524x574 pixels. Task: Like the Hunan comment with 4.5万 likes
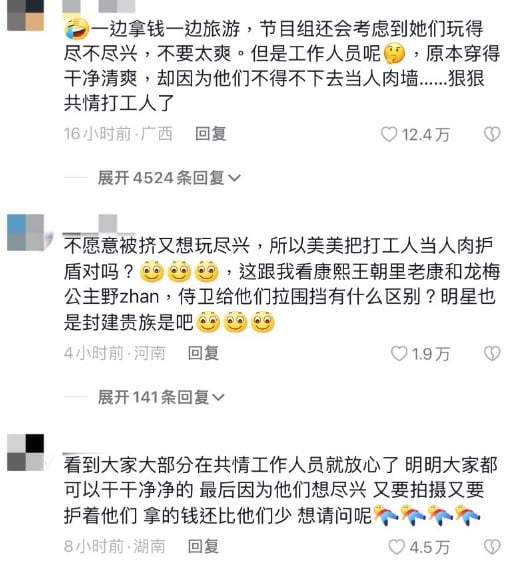(397, 547)
